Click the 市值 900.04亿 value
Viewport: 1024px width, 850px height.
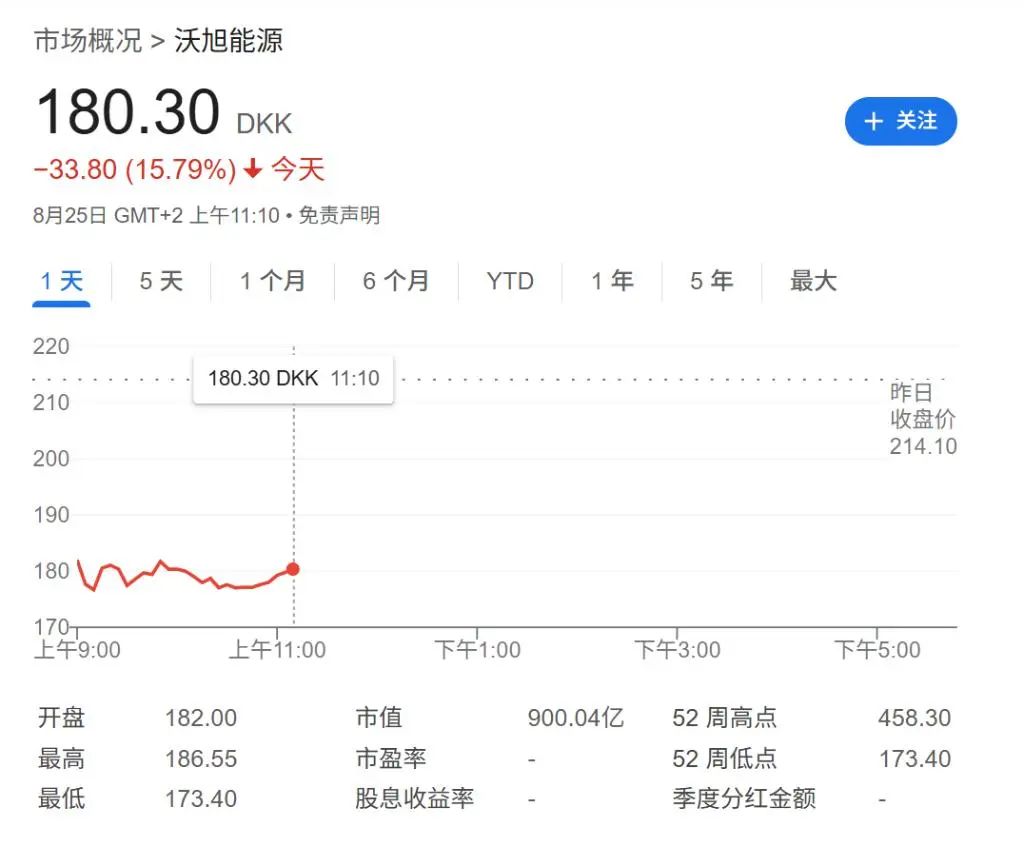[575, 718]
